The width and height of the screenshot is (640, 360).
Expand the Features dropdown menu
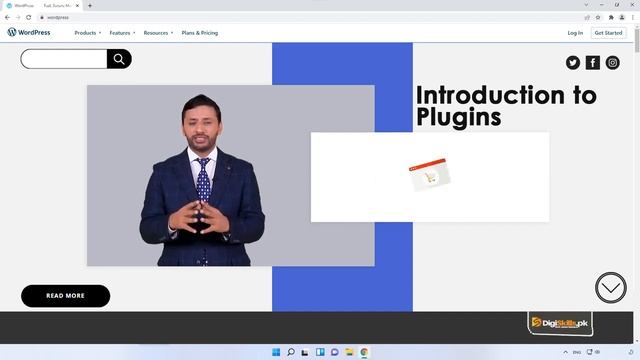coord(122,33)
